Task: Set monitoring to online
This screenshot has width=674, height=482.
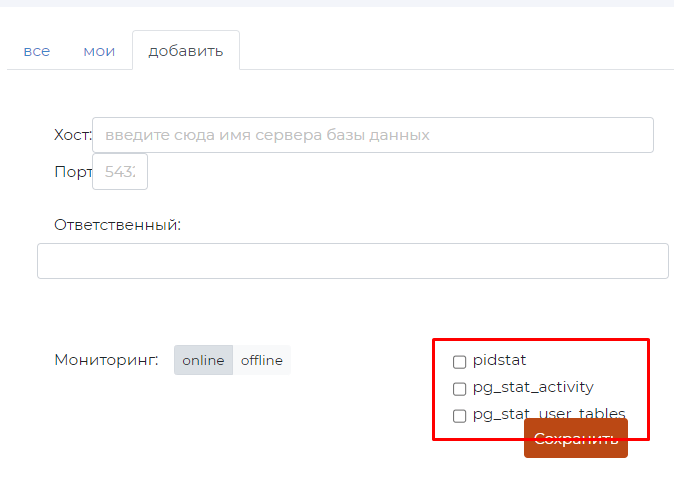Action: (203, 360)
